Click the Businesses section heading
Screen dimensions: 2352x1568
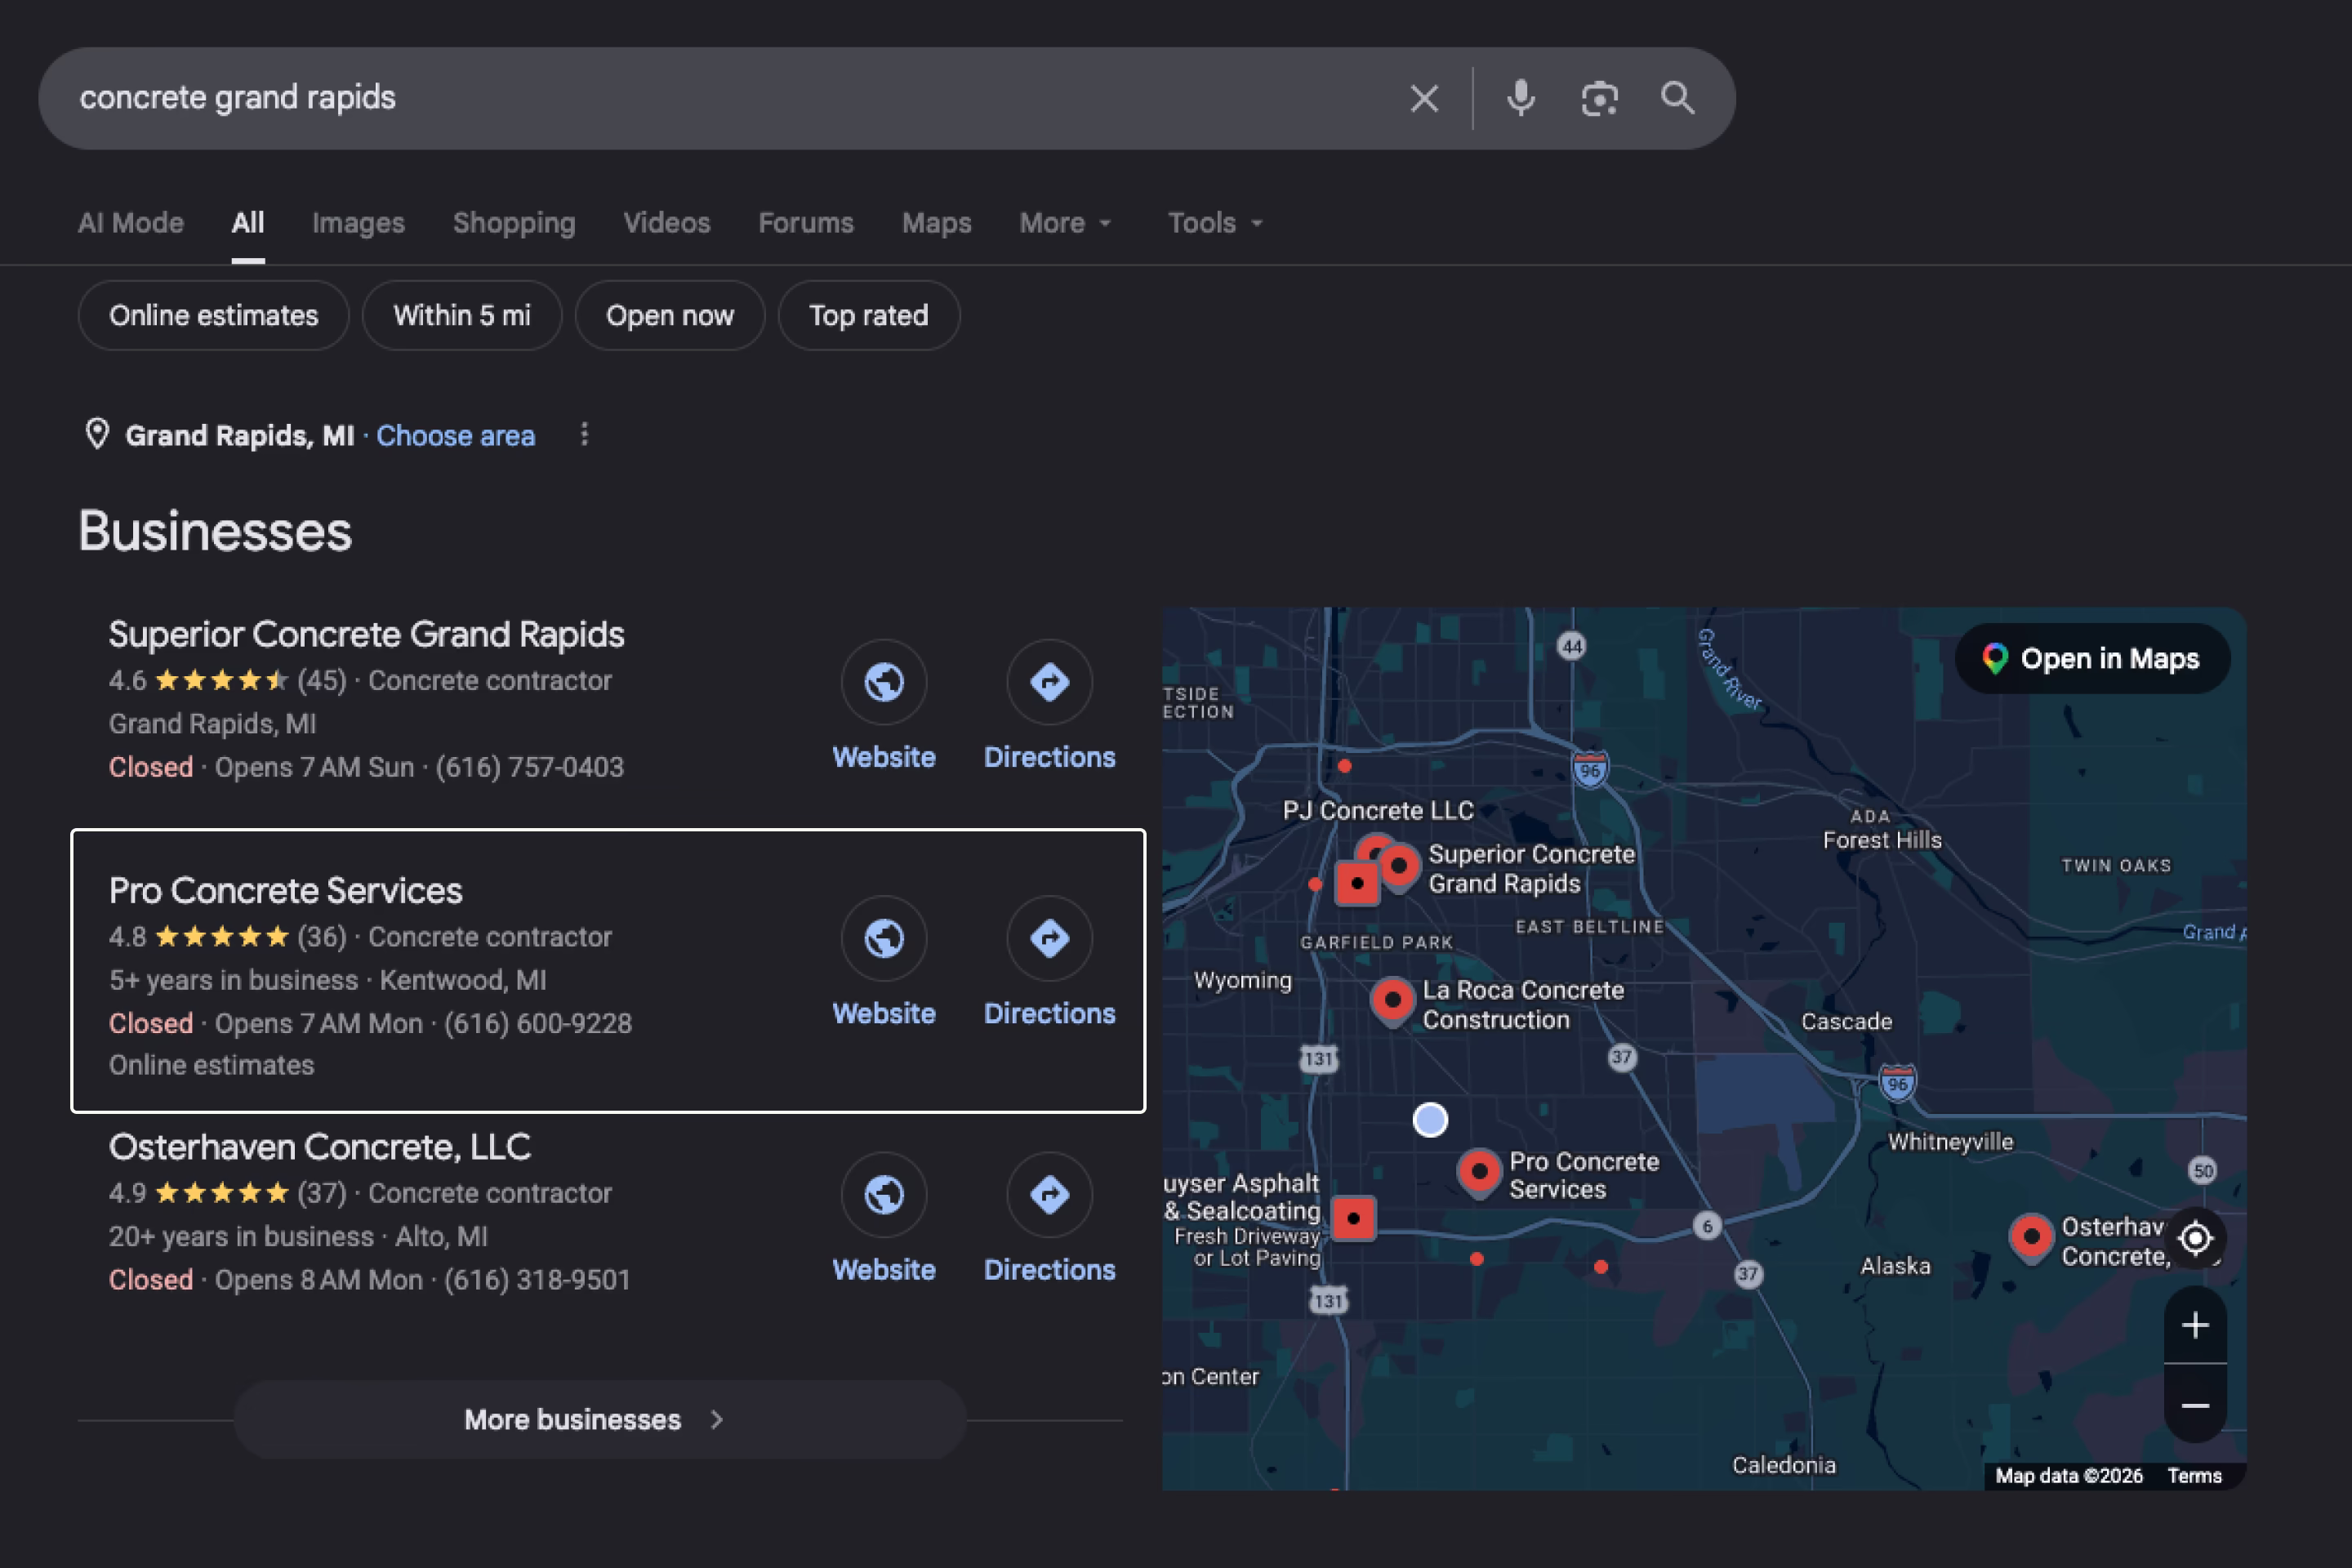click(x=215, y=530)
